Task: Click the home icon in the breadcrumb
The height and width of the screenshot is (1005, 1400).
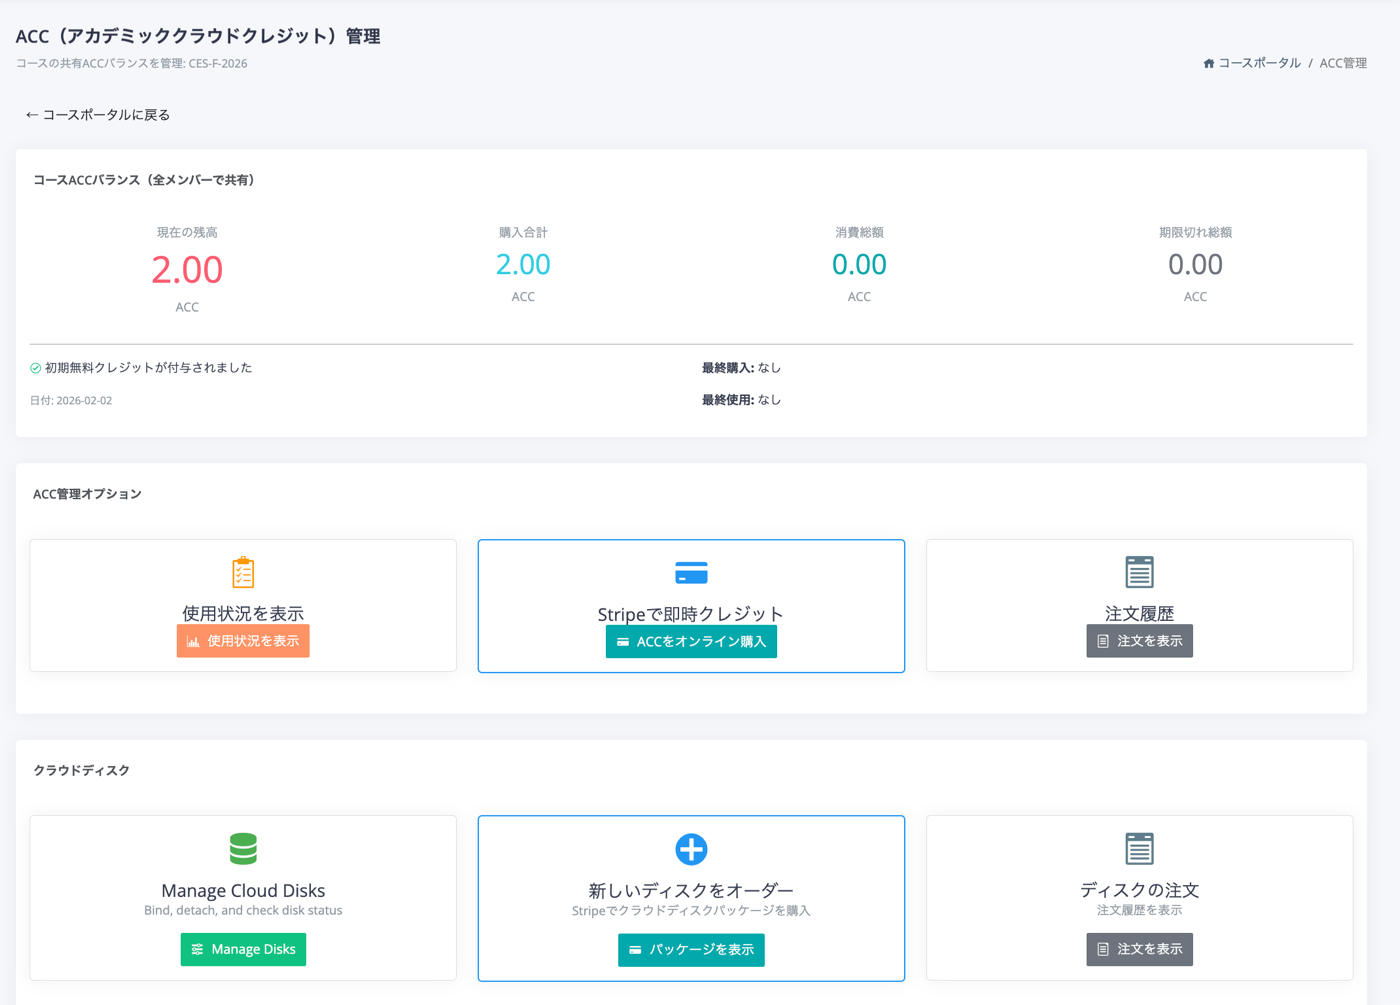Action: [1209, 63]
